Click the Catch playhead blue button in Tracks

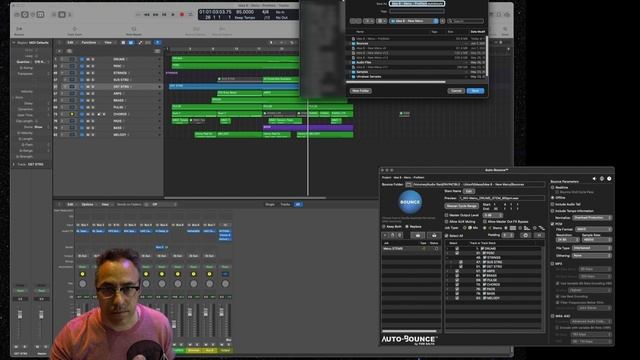pos(158,42)
